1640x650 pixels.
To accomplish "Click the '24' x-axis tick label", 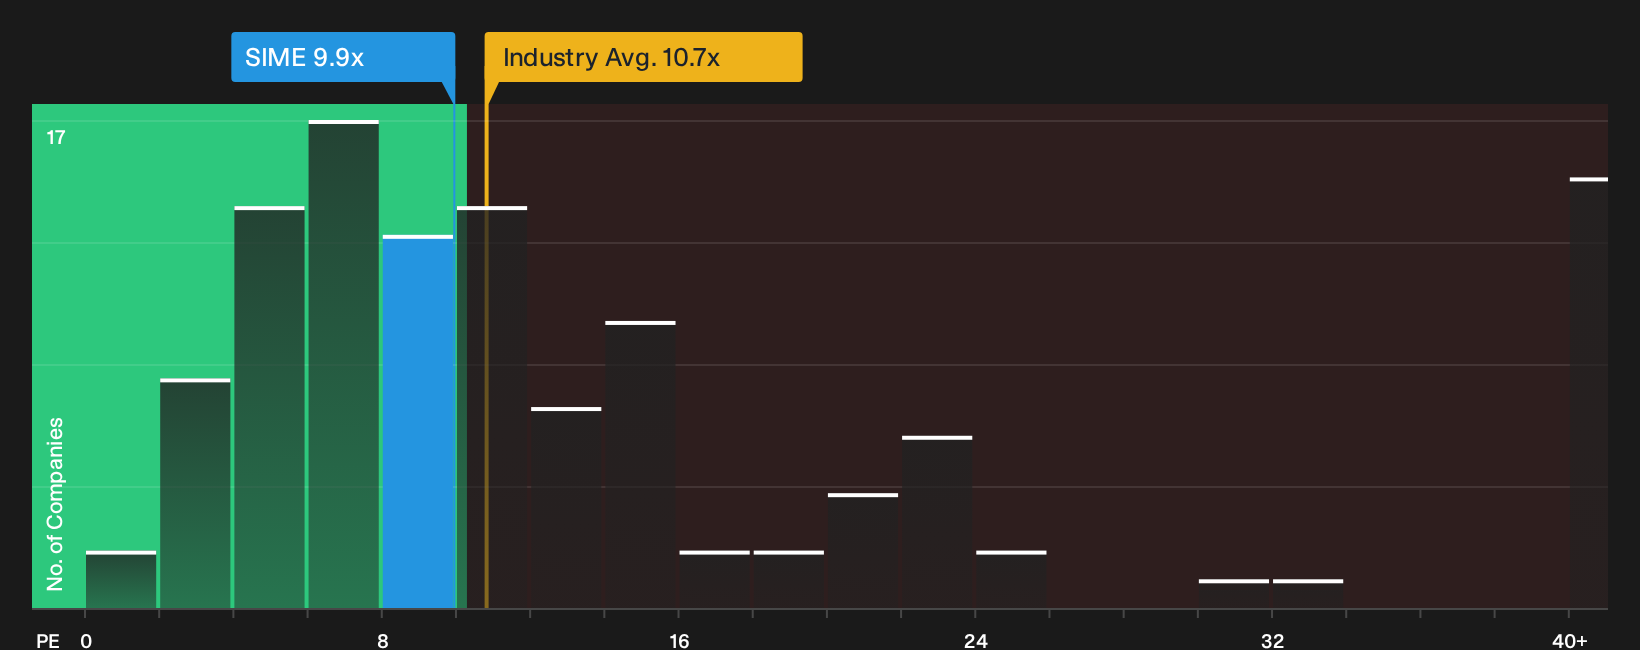I will point(976,640).
